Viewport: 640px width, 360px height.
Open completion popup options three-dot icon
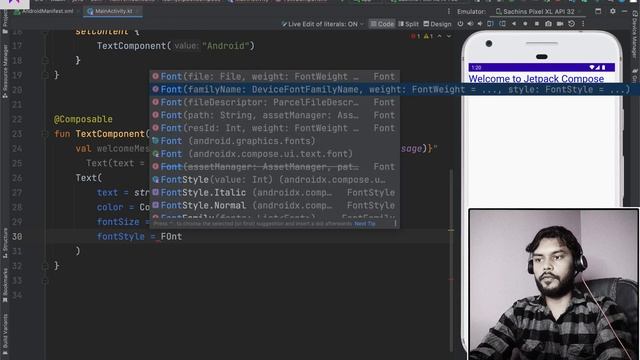pos(395,224)
